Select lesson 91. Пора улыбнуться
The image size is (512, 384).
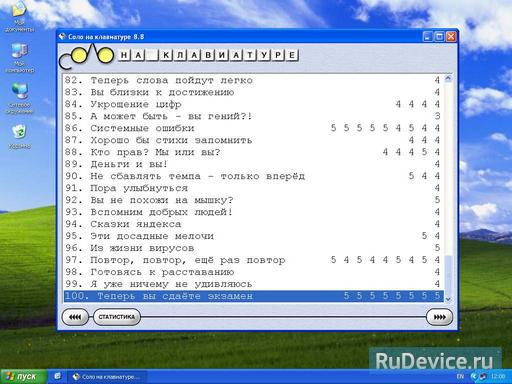click(x=253, y=188)
